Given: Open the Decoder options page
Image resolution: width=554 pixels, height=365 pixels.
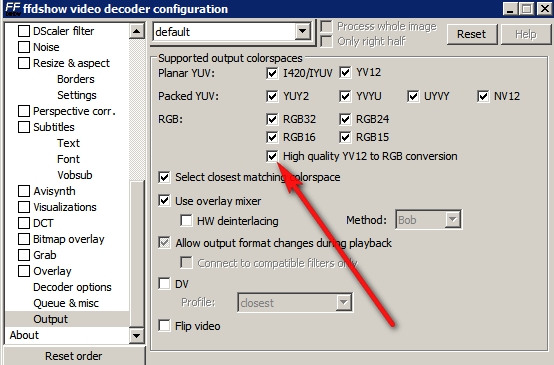Looking at the screenshot, I should point(72,287).
